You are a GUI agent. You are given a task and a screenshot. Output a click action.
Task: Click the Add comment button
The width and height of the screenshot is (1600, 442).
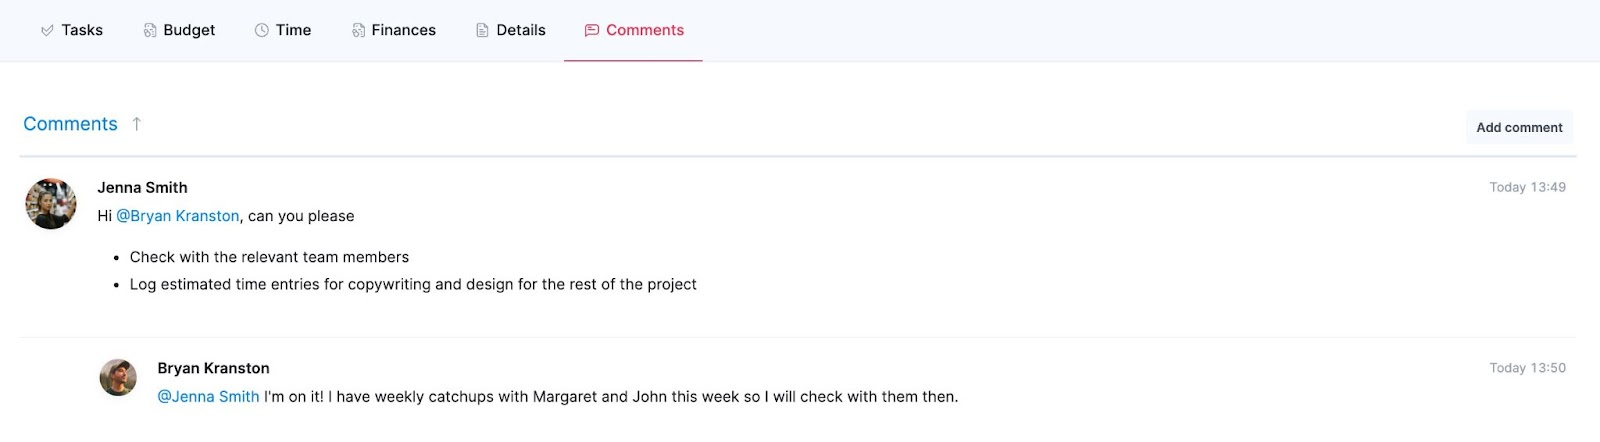pos(1519,127)
